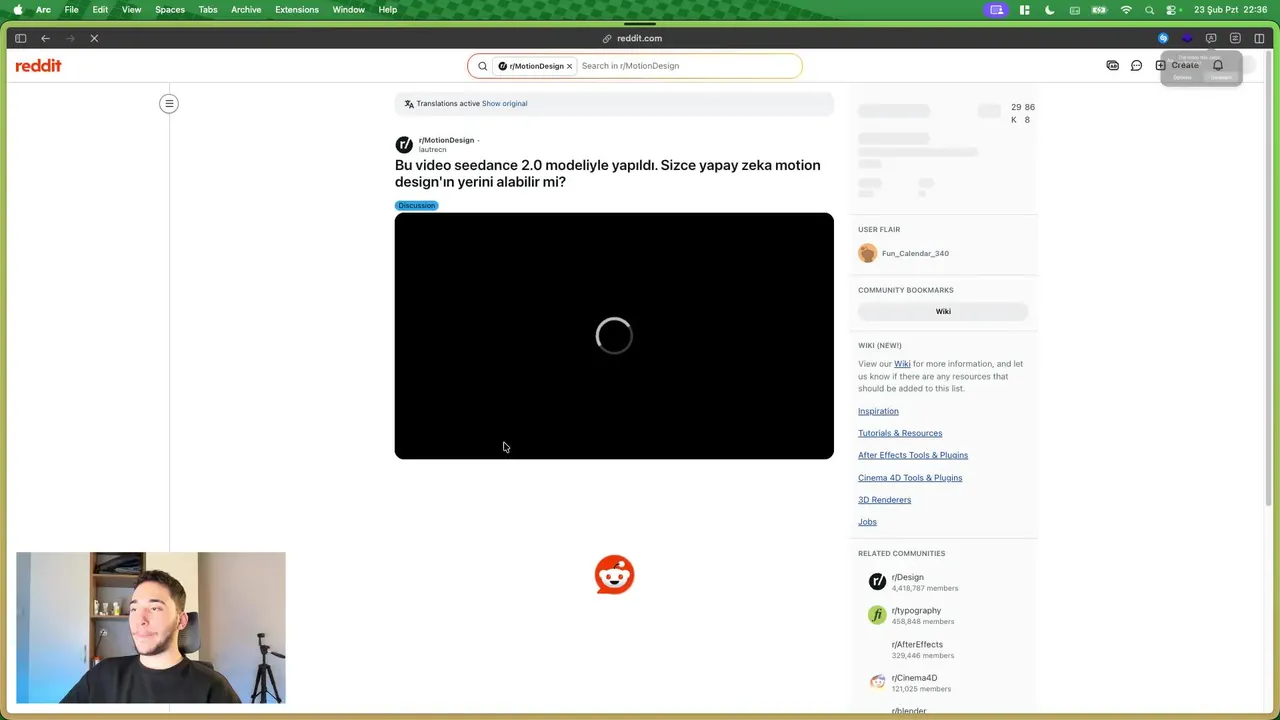Open Reddit notifications bell

tap(1217, 66)
